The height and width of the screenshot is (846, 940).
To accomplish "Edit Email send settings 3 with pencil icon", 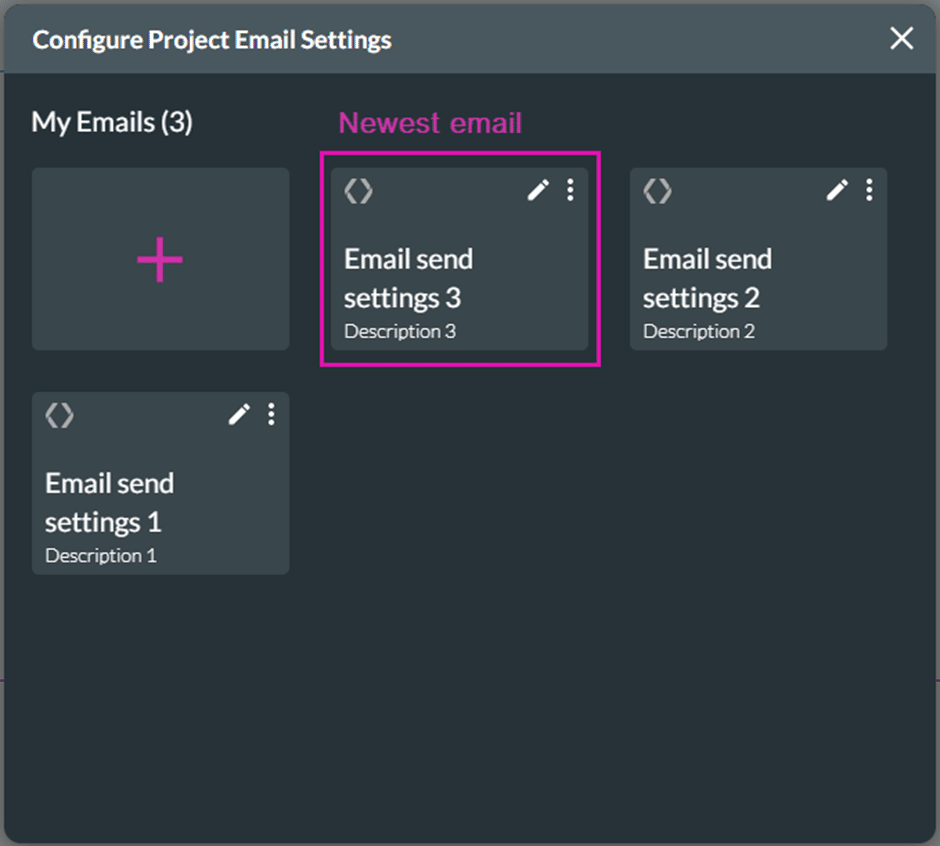I will pos(538,190).
